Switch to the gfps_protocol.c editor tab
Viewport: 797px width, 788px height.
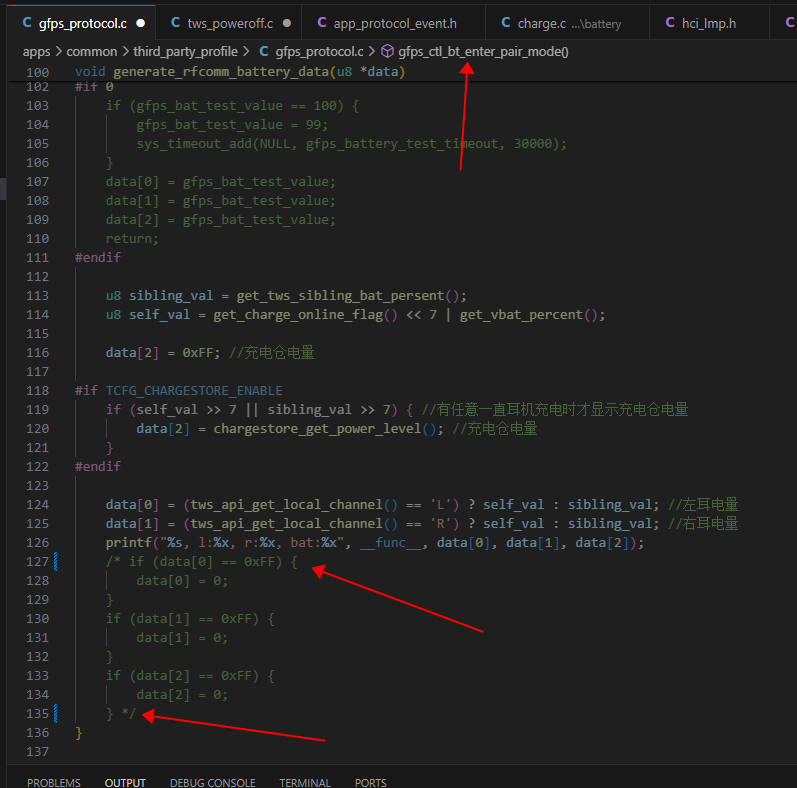pos(81,23)
